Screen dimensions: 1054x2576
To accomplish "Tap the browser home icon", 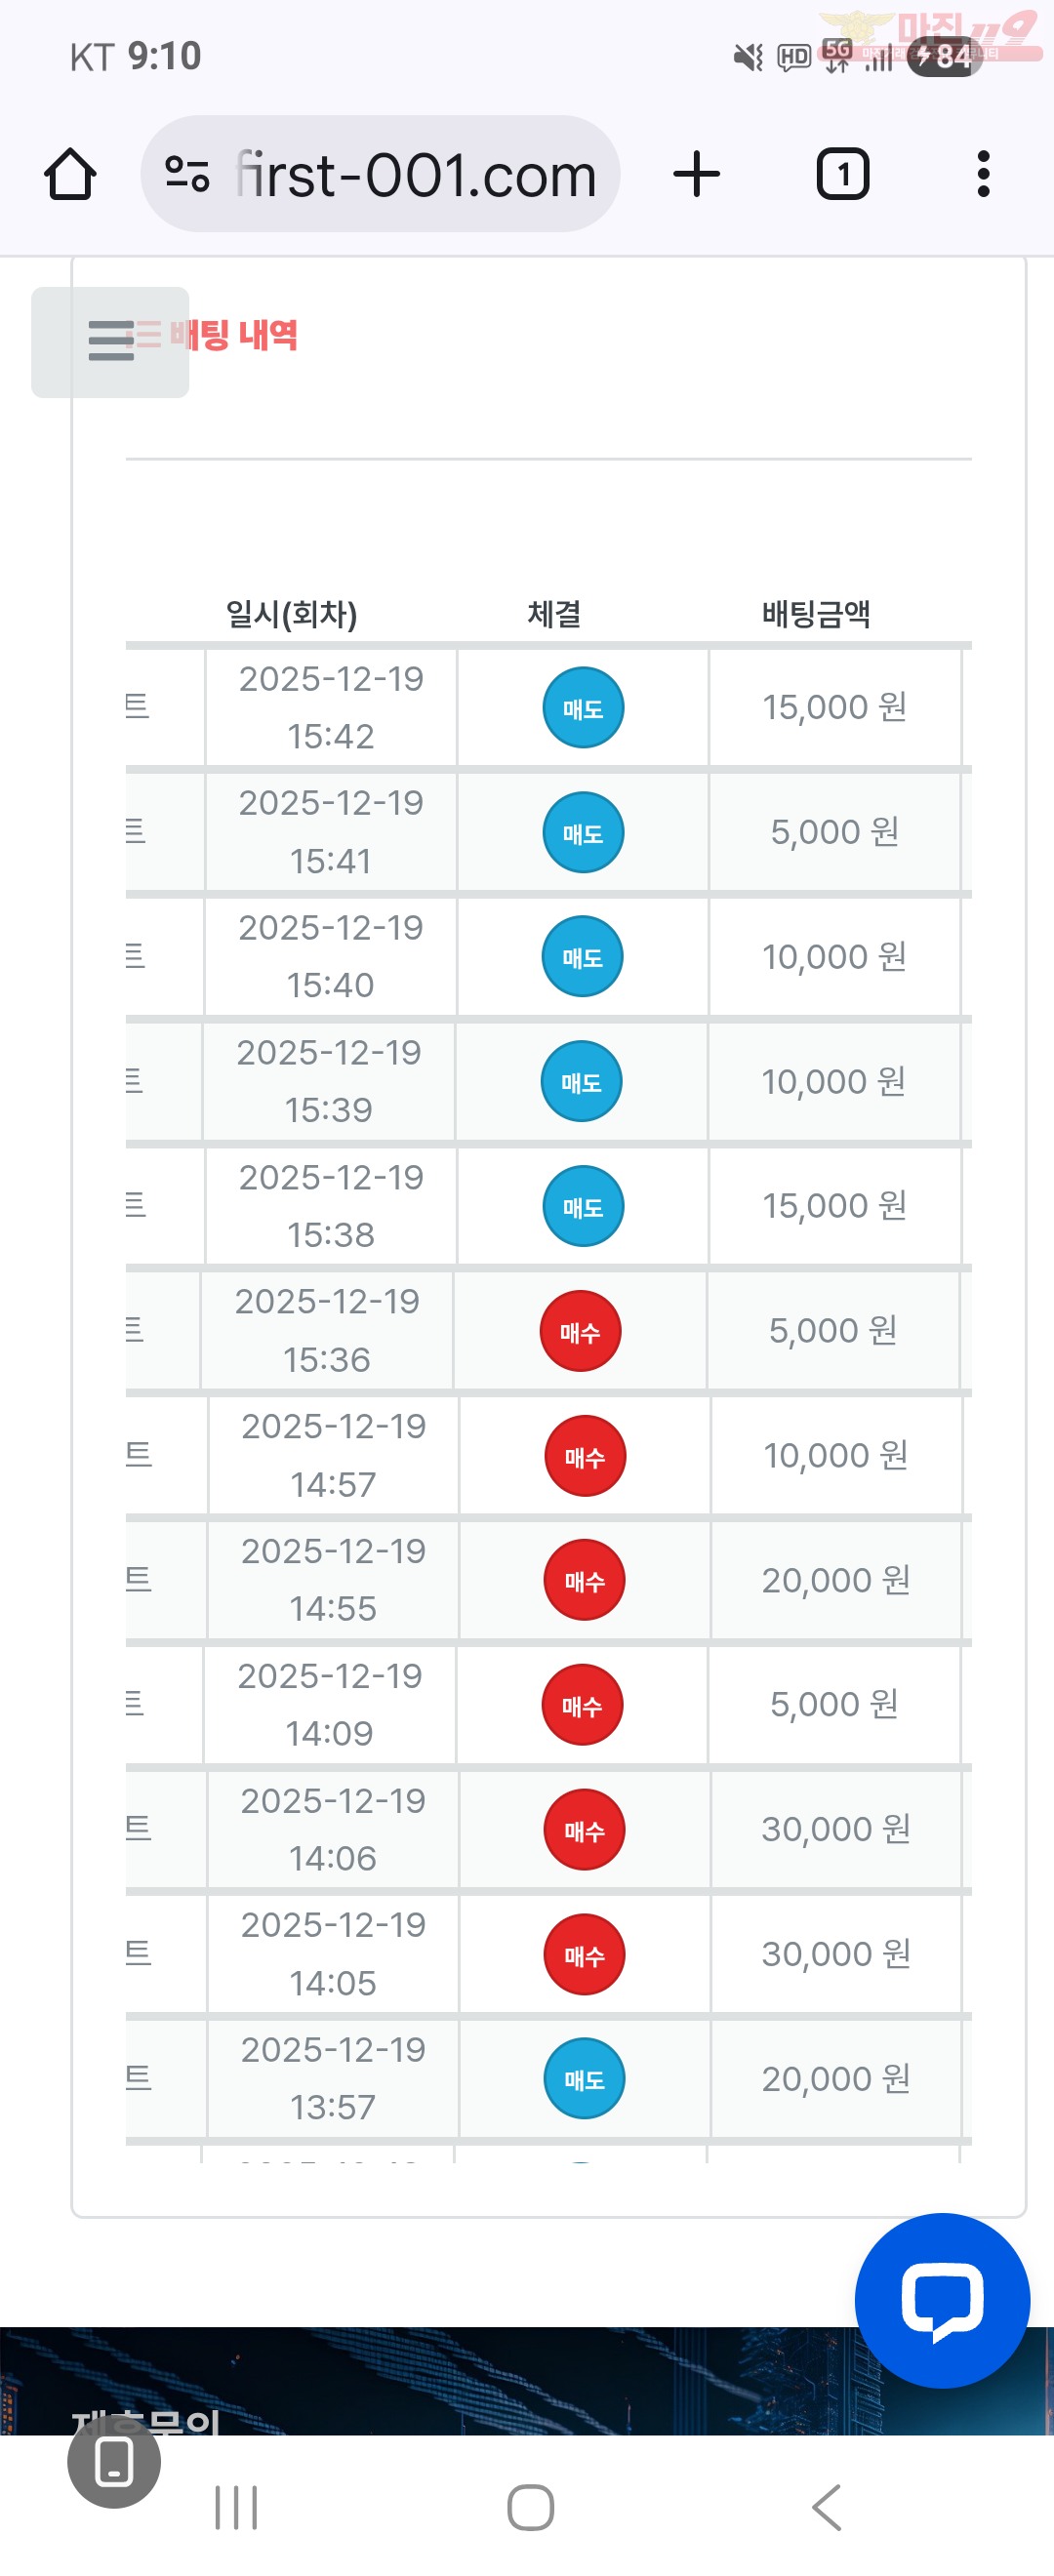I will pos(70,175).
